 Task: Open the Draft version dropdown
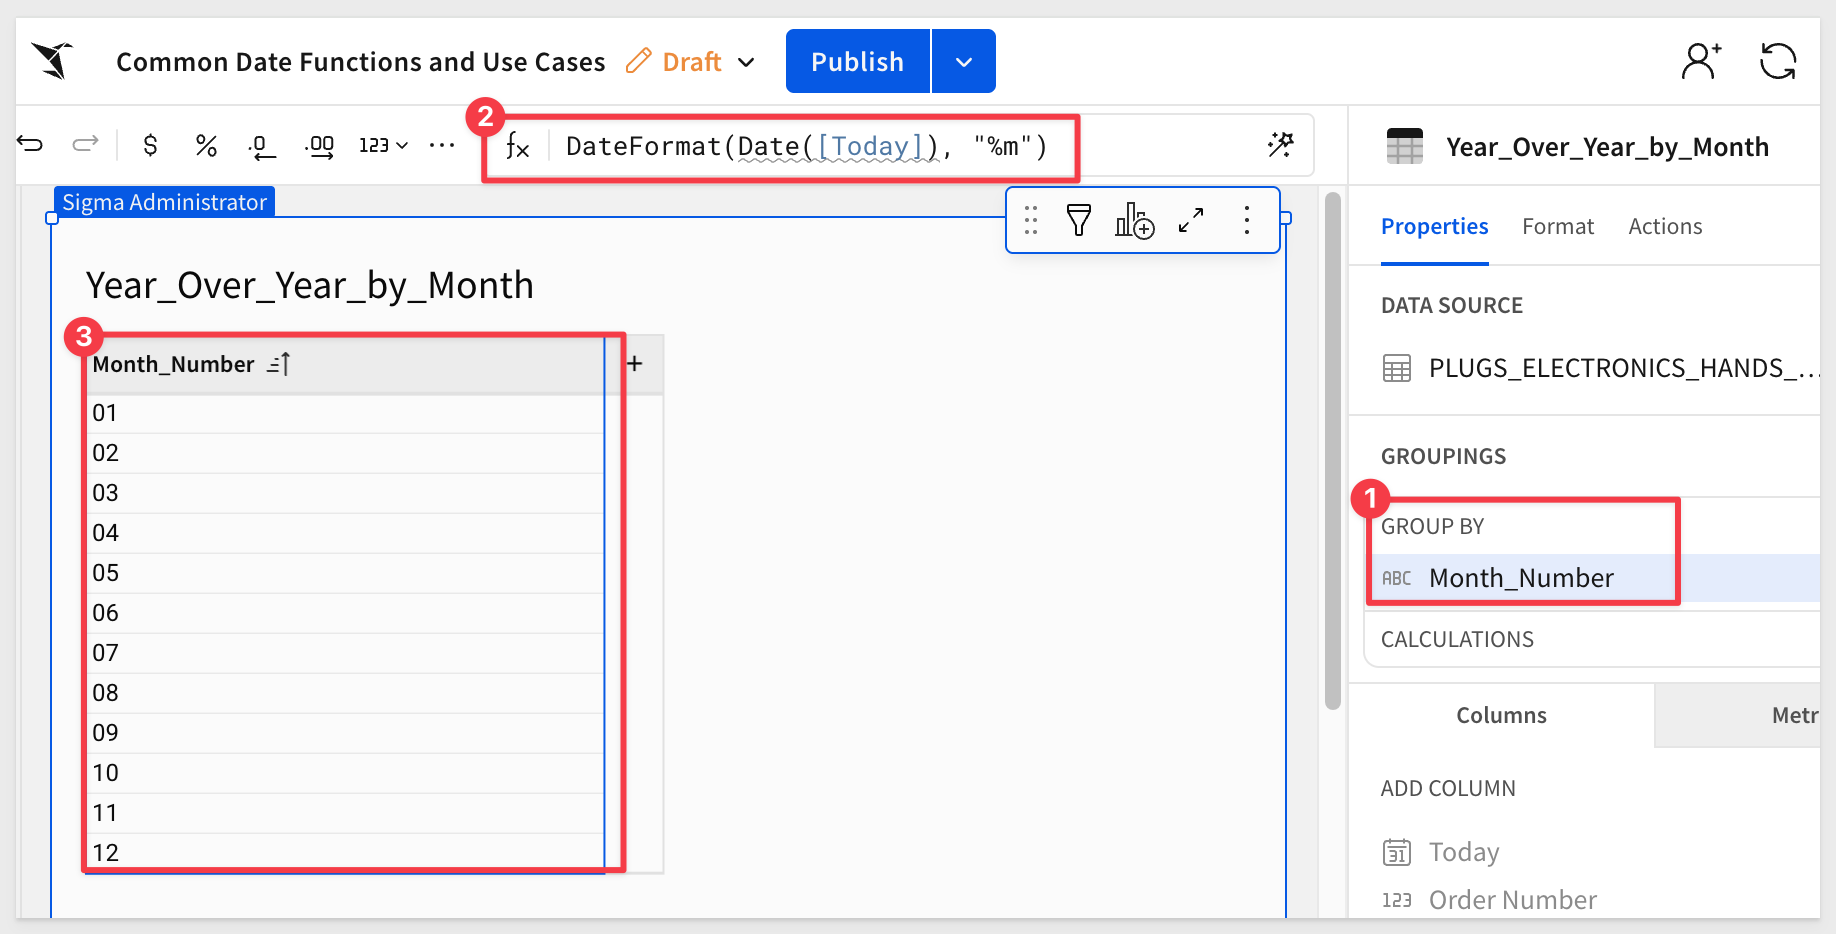[x=745, y=62]
